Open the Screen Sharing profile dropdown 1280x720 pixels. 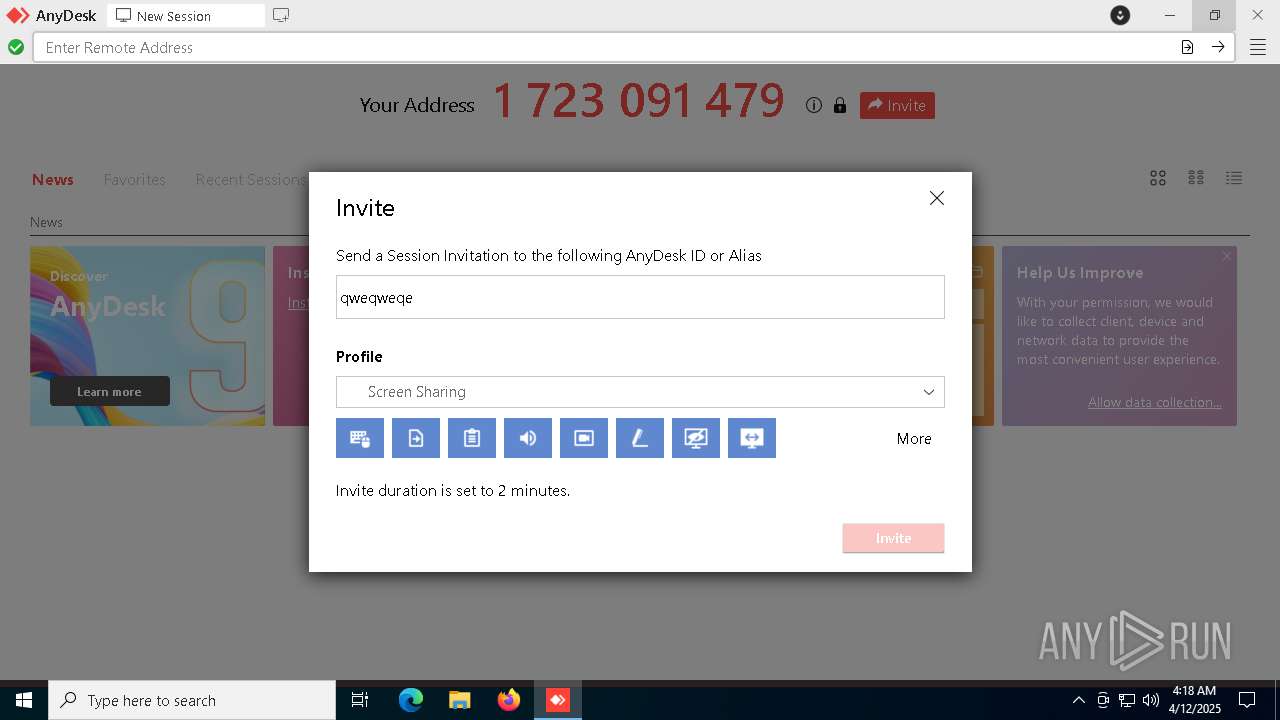pyautogui.click(x=640, y=392)
